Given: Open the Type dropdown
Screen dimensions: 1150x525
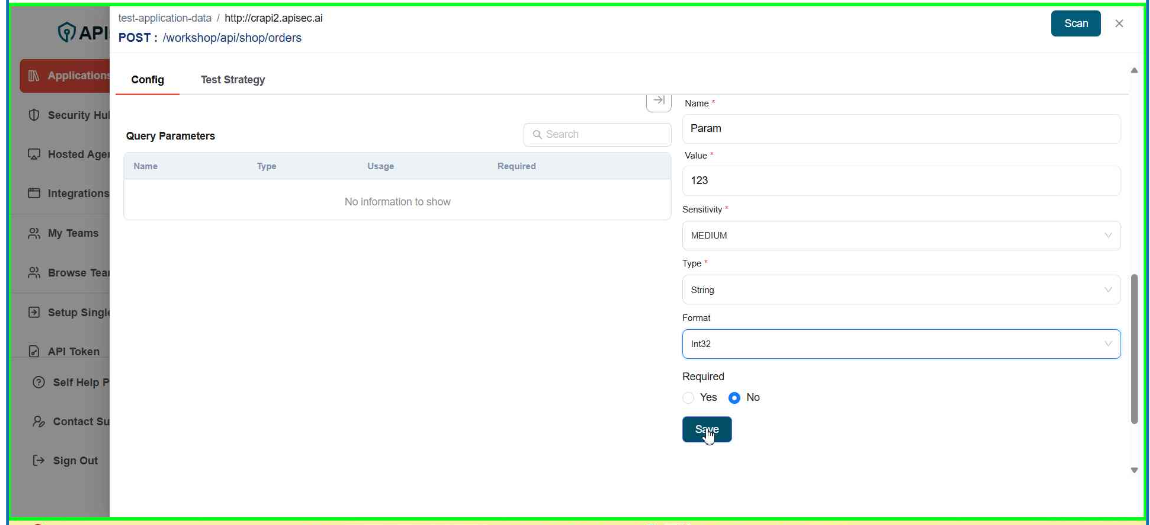Looking at the screenshot, I should (900, 290).
